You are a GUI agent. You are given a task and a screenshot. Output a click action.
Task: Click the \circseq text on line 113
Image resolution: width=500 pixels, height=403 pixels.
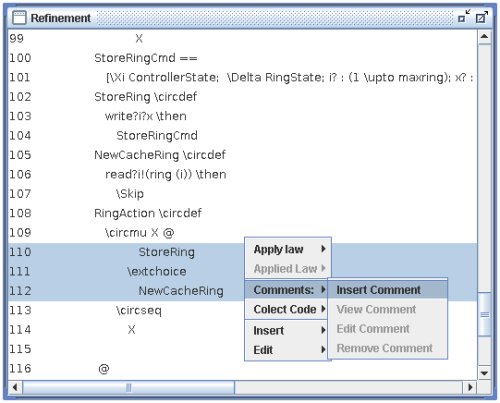139,311
